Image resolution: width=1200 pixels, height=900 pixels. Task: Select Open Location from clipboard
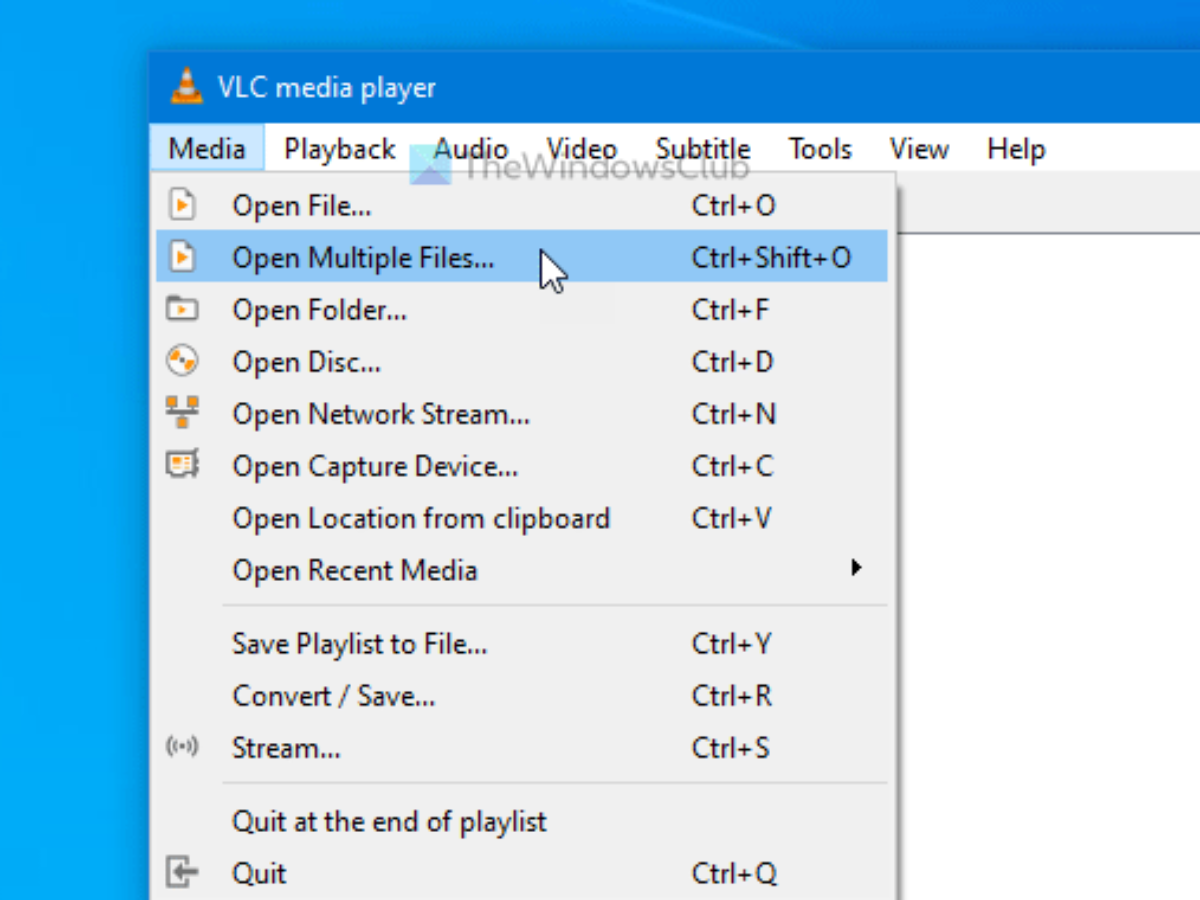click(x=420, y=518)
